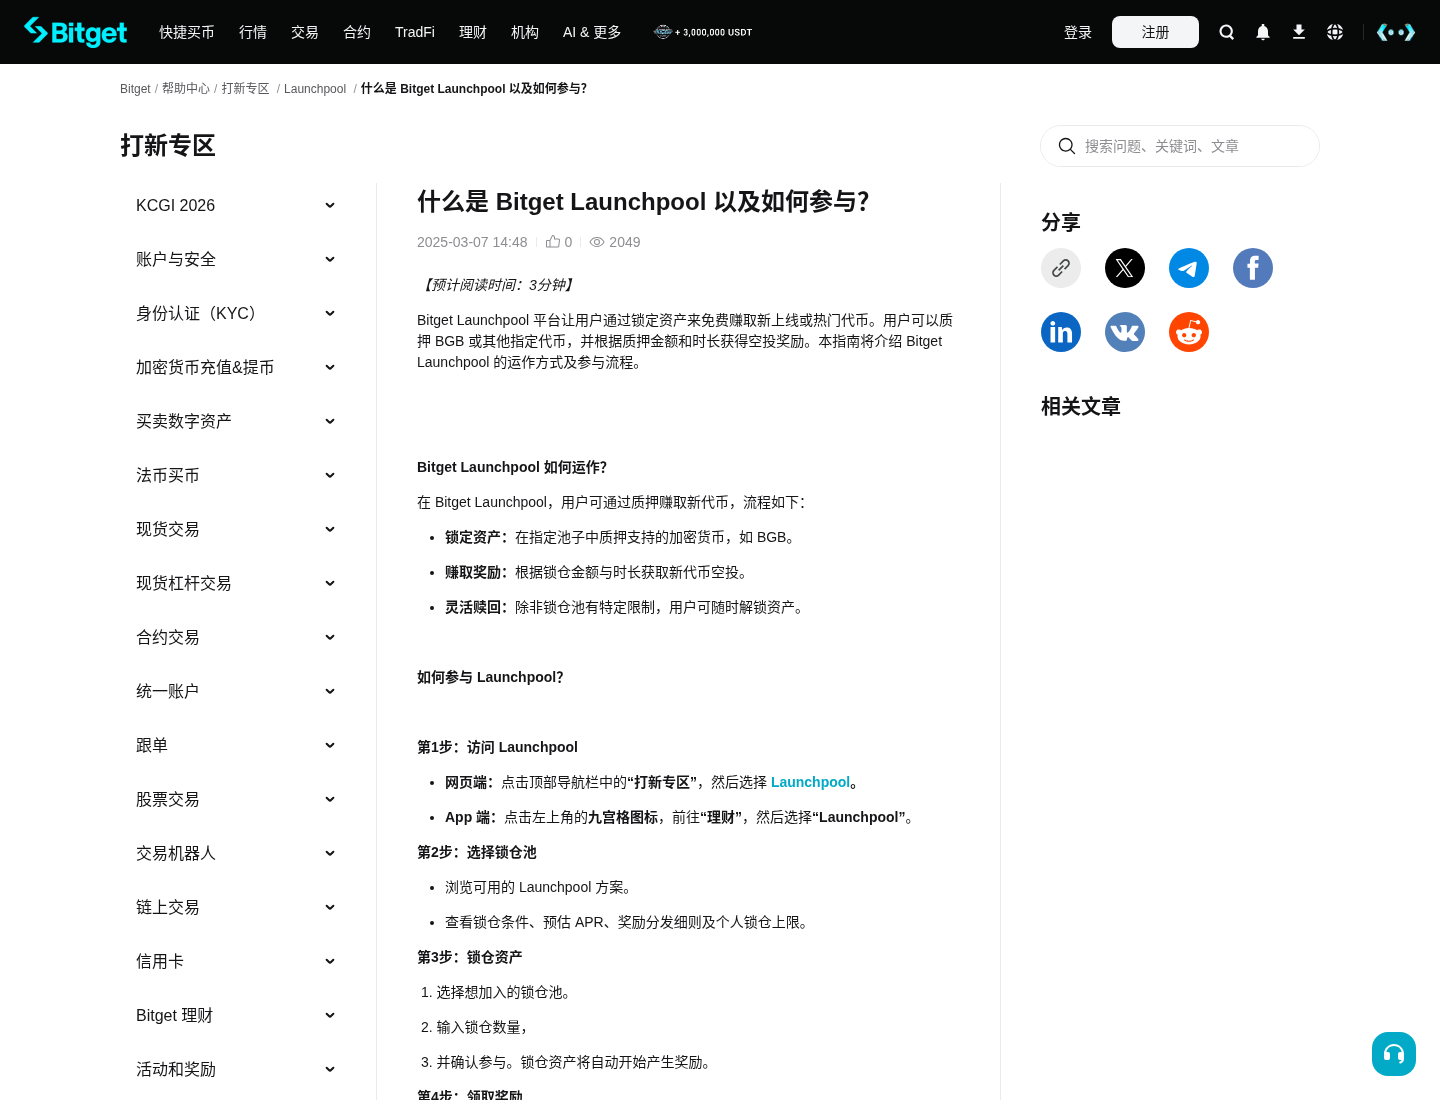Screen dimensions: 1440x1100
Task: Open the 机构 menu
Action: (525, 32)
